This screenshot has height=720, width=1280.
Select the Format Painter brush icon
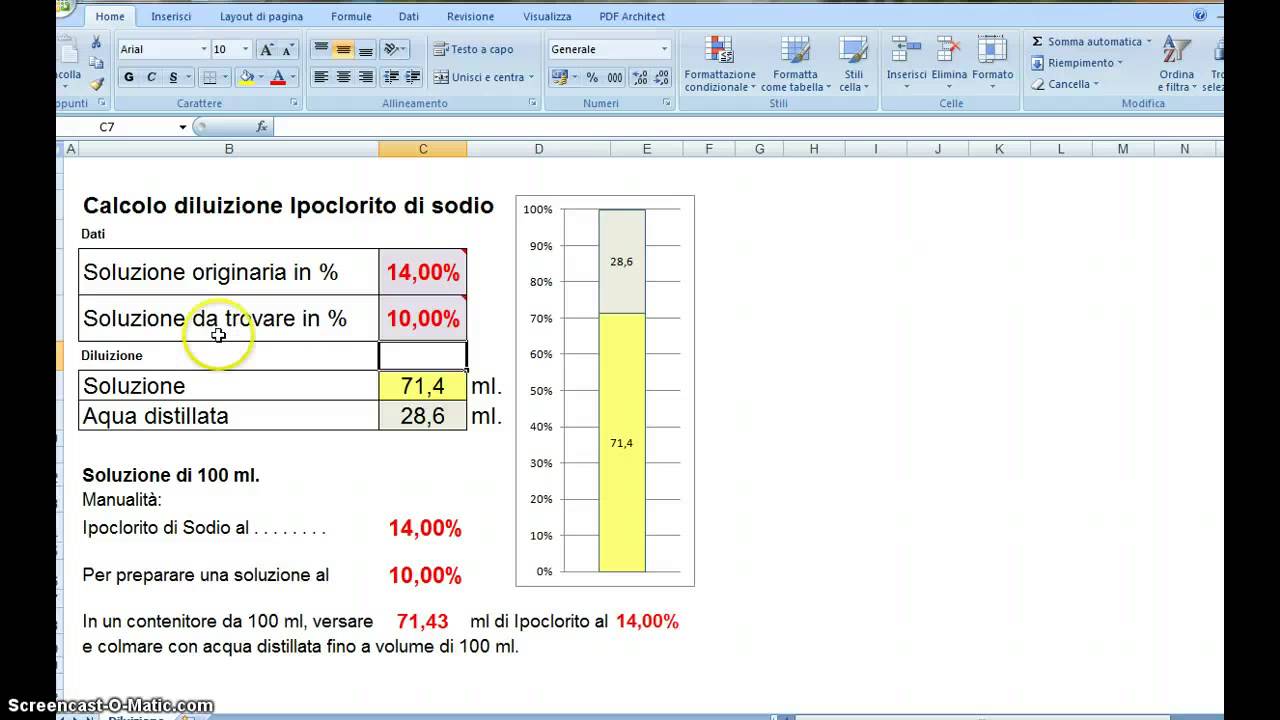[96, 84]
